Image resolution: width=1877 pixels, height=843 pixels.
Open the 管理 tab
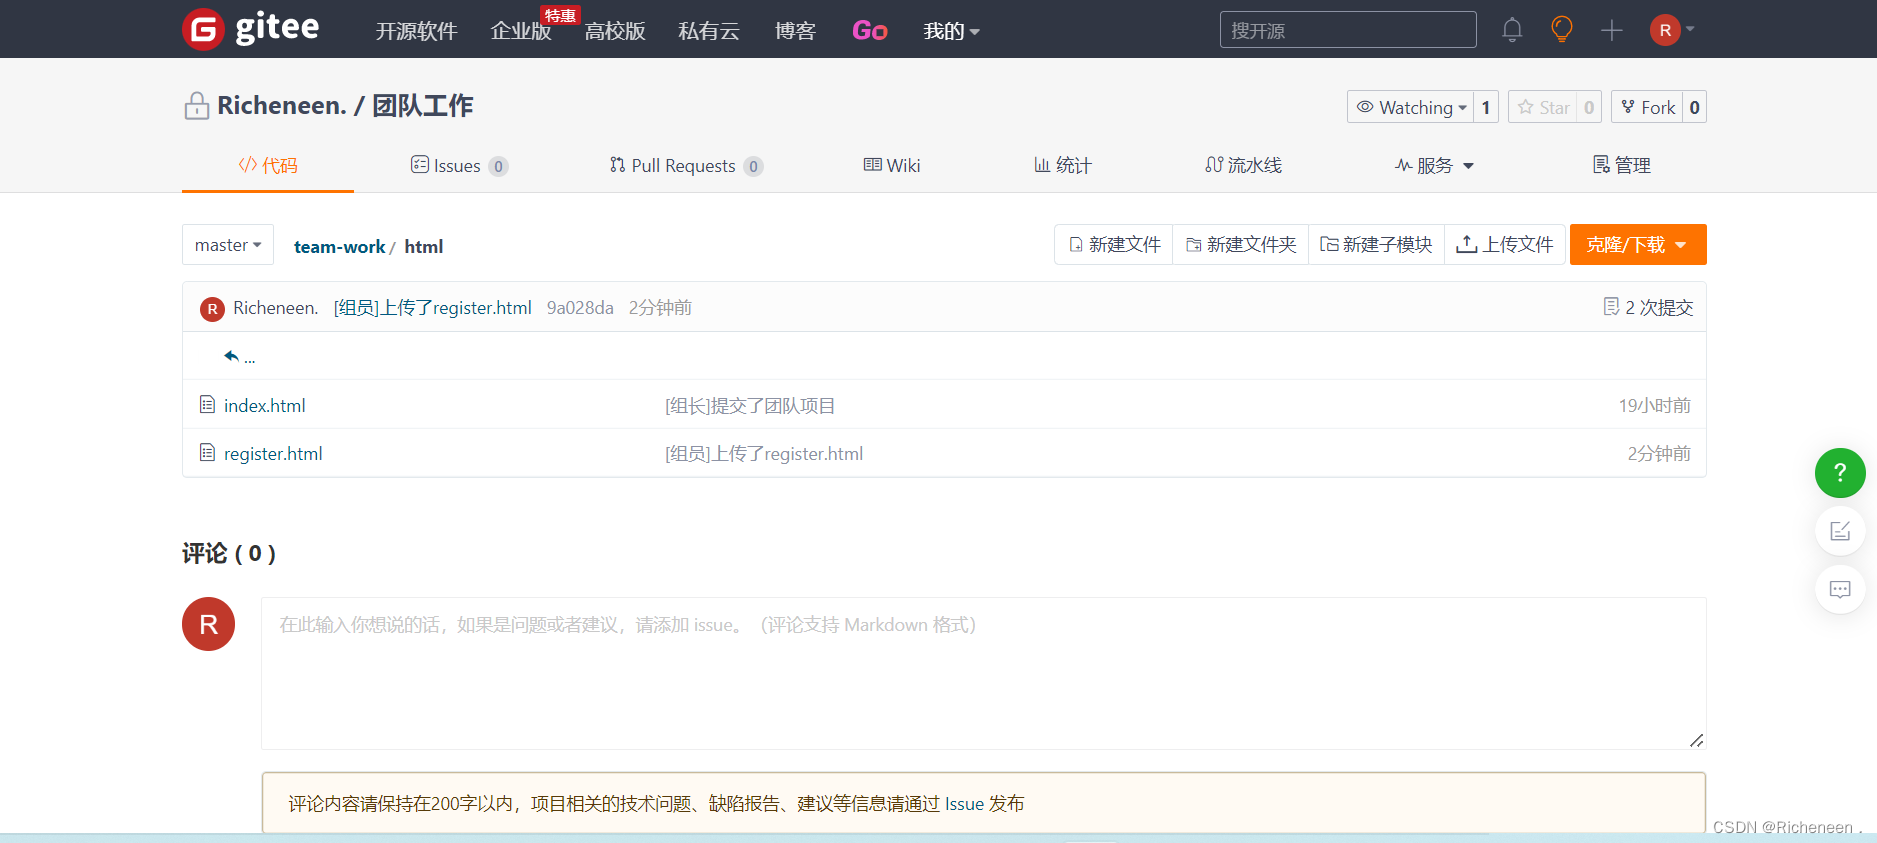pos(1621,165)
